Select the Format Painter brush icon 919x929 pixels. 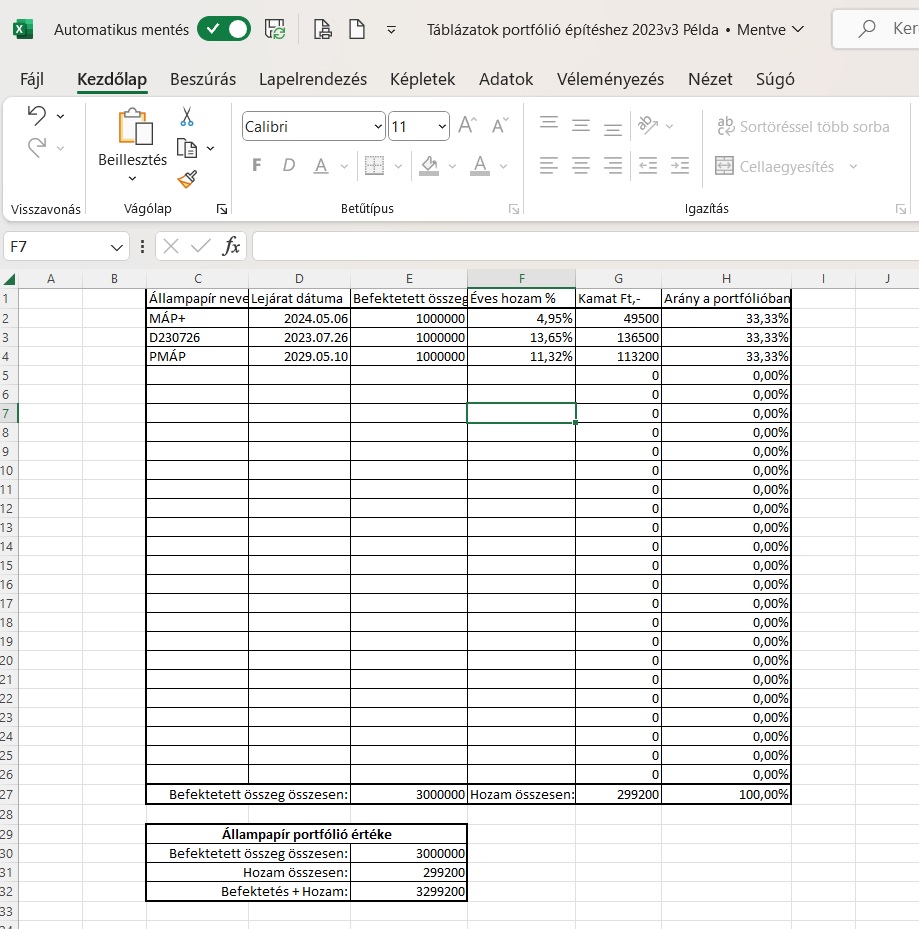187,179
